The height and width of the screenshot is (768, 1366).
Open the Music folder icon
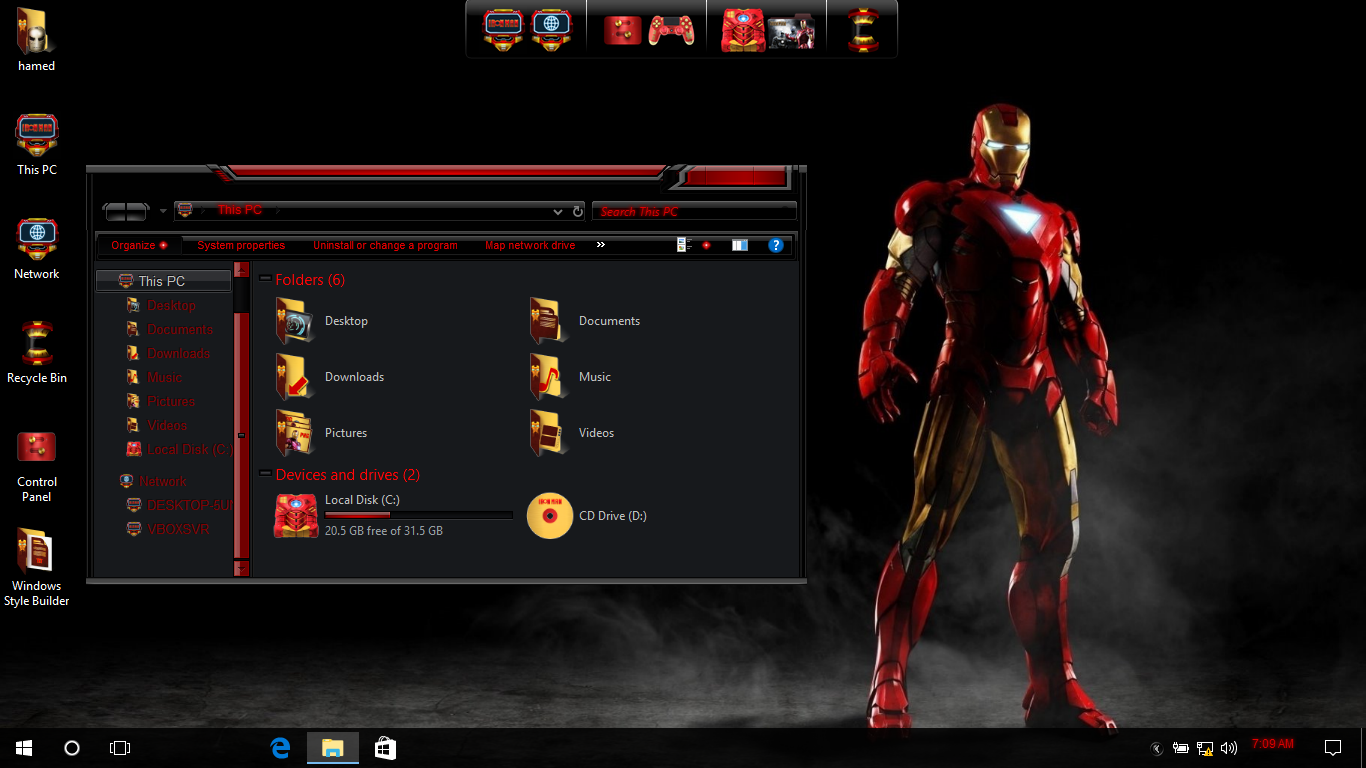coord(547,377)
